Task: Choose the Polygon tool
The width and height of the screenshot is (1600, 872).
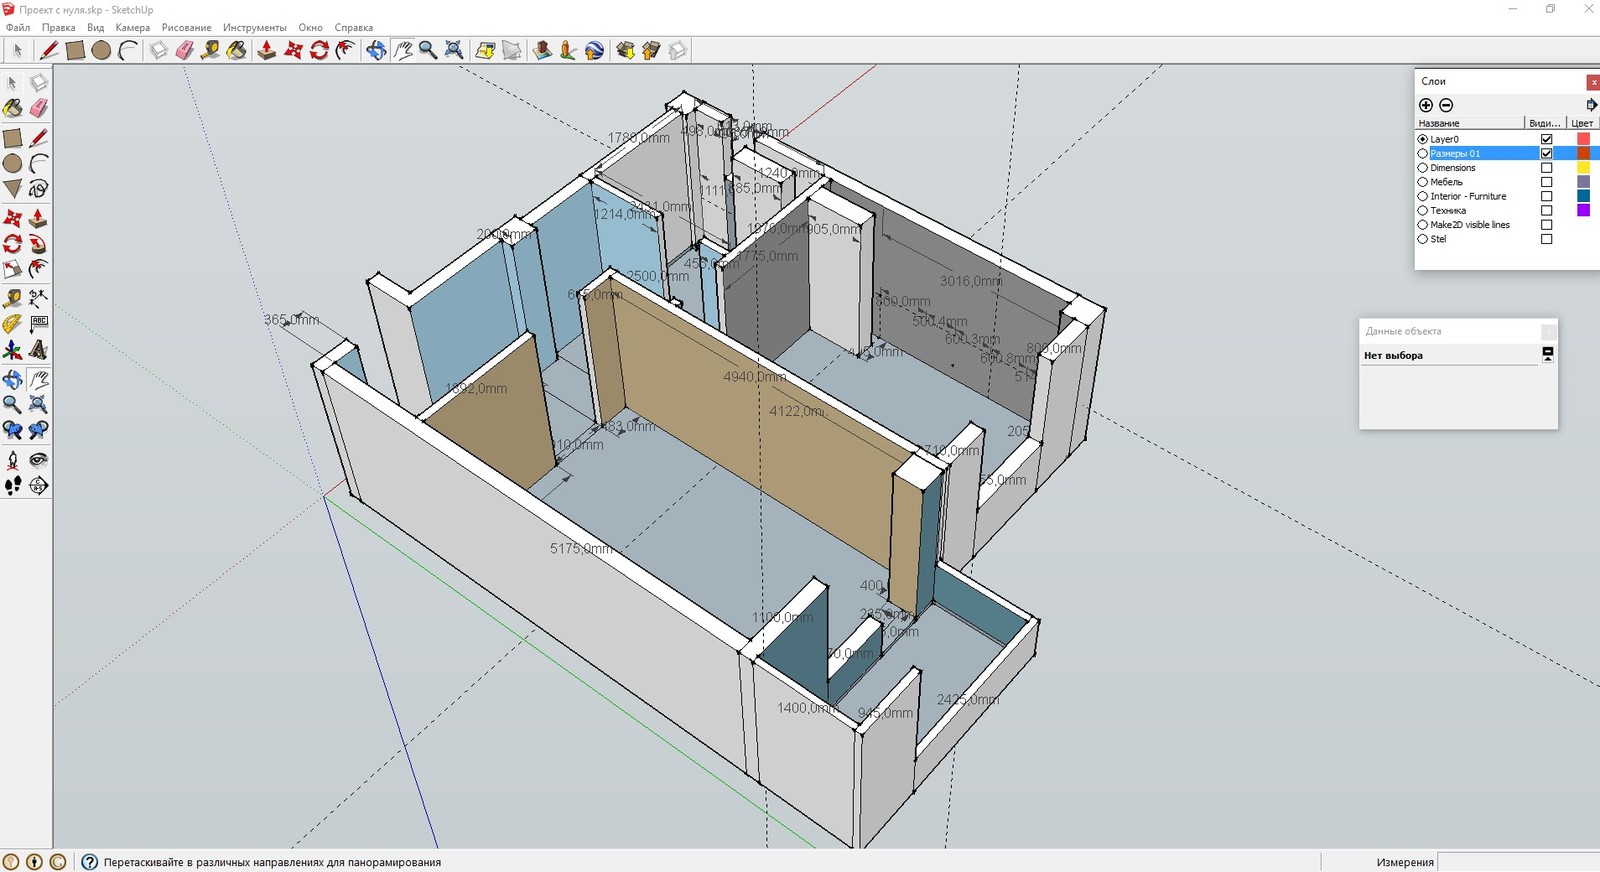Action: [x=12, y=189]
